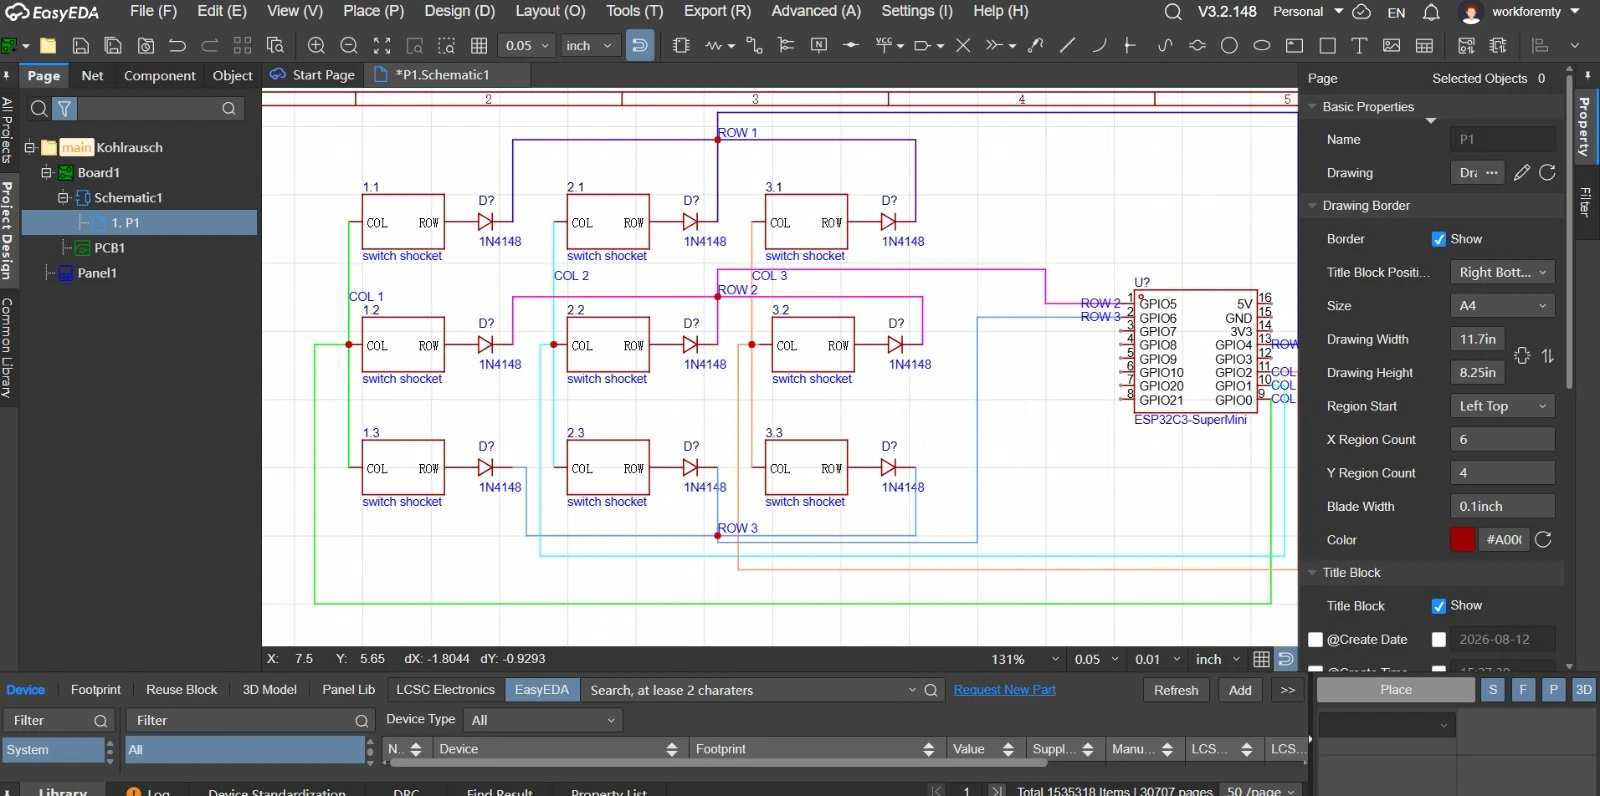Toggle the Border Show checkbox
Screen dimensions: 1600x796
(x=1439, y=239)
